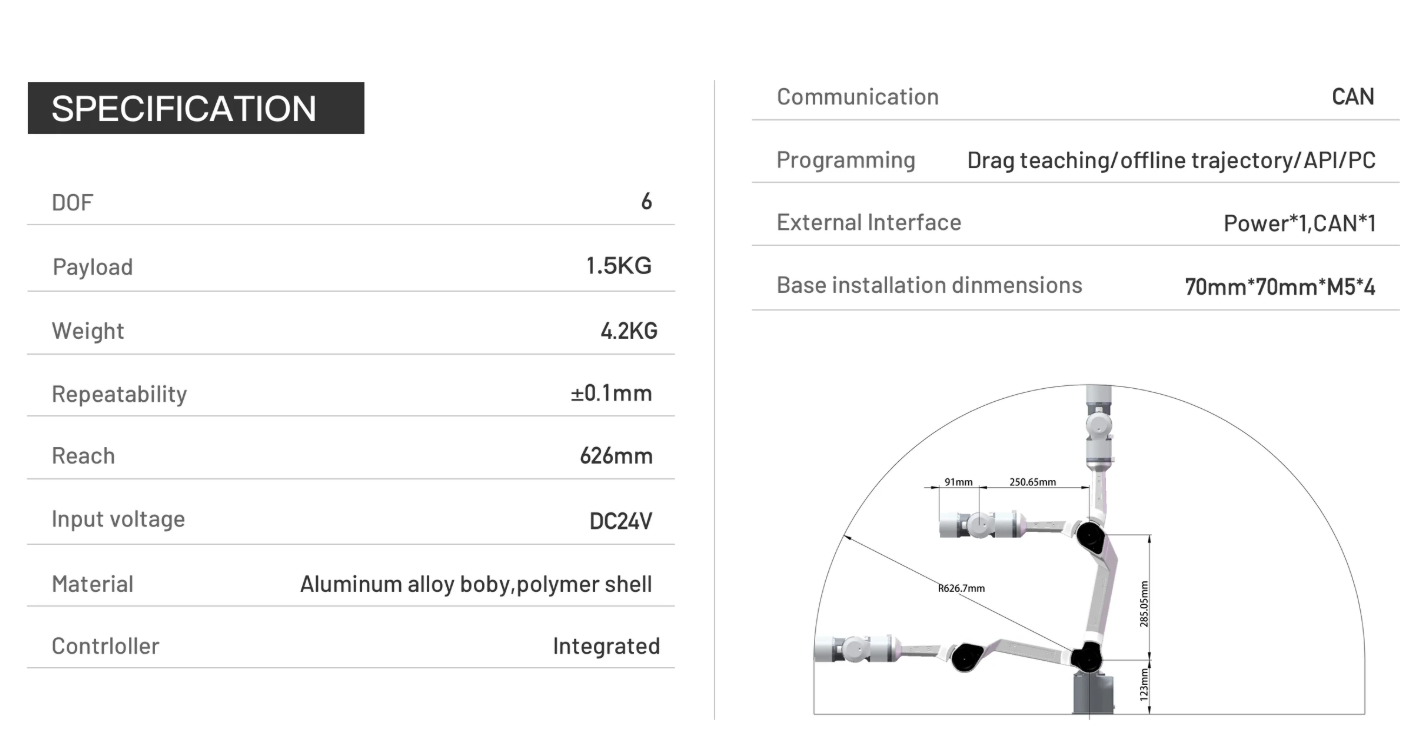Screen dimensions: 1411x754
Task: Click the SPECIFICATION heading banner
Action: point(196,108)
